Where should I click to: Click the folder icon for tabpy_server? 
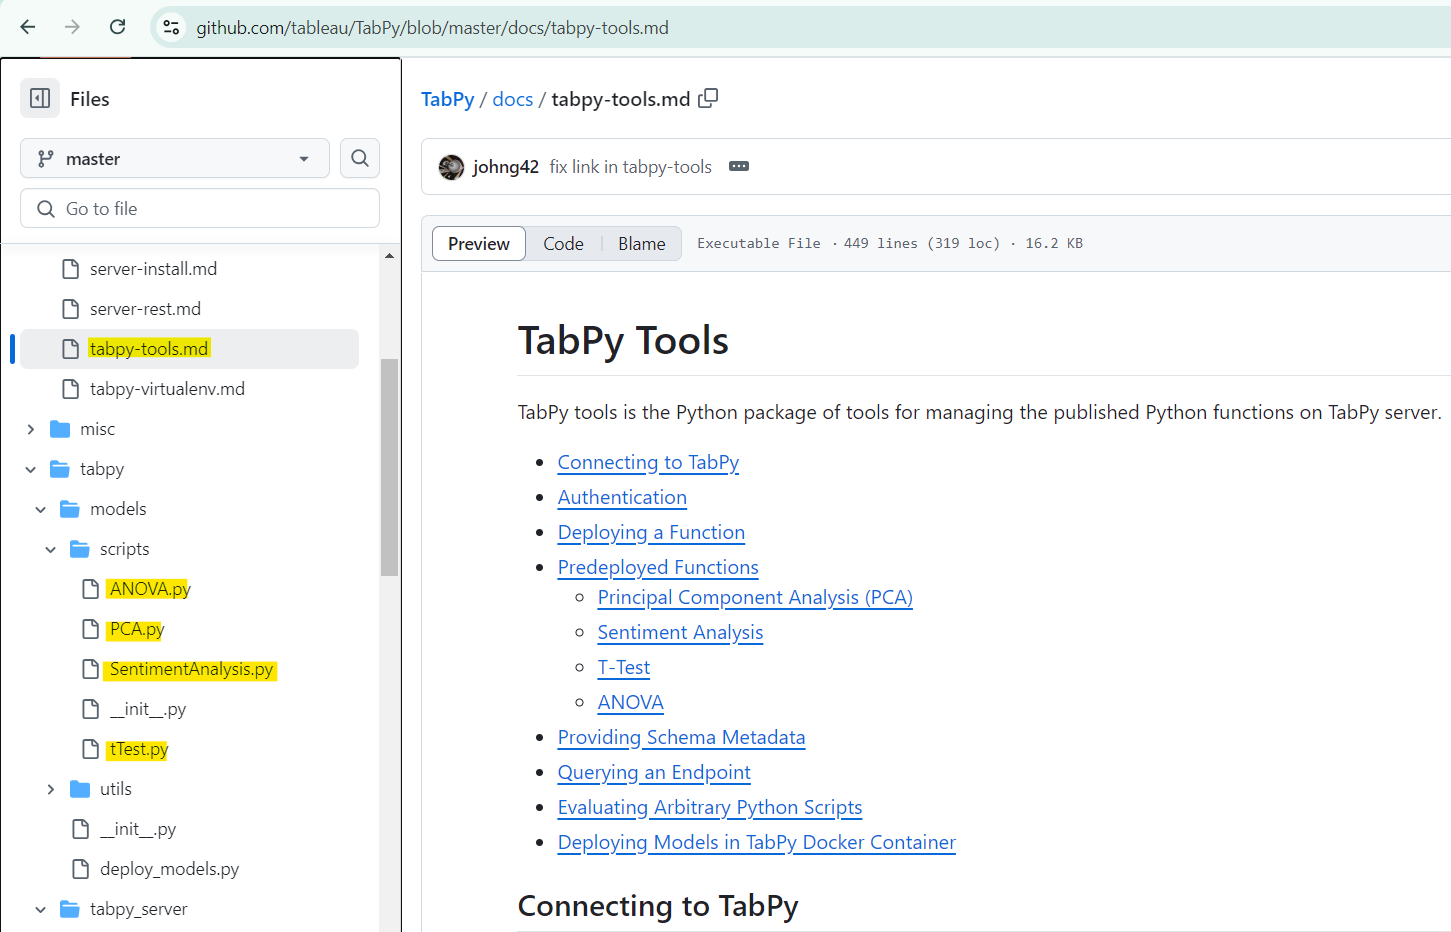point(70,909)
